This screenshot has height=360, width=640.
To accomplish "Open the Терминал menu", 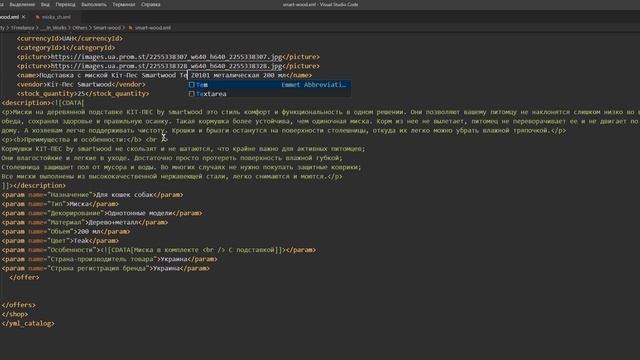I will point(124,4).
